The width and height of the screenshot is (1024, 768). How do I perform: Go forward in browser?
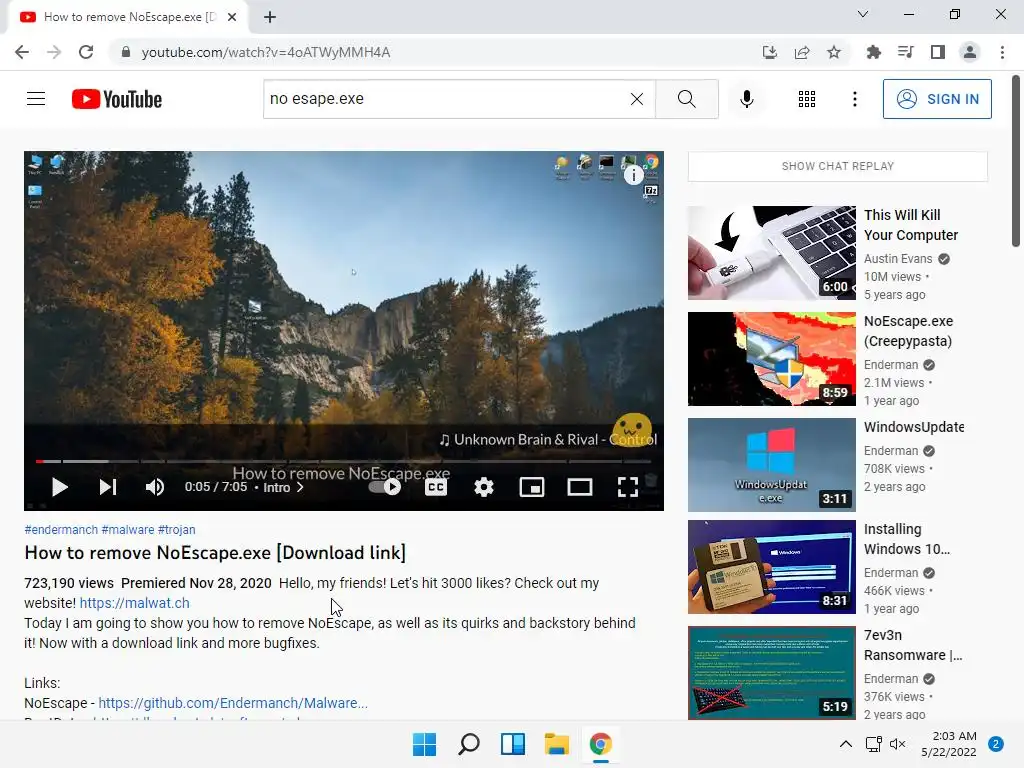(x=54, y=52)
